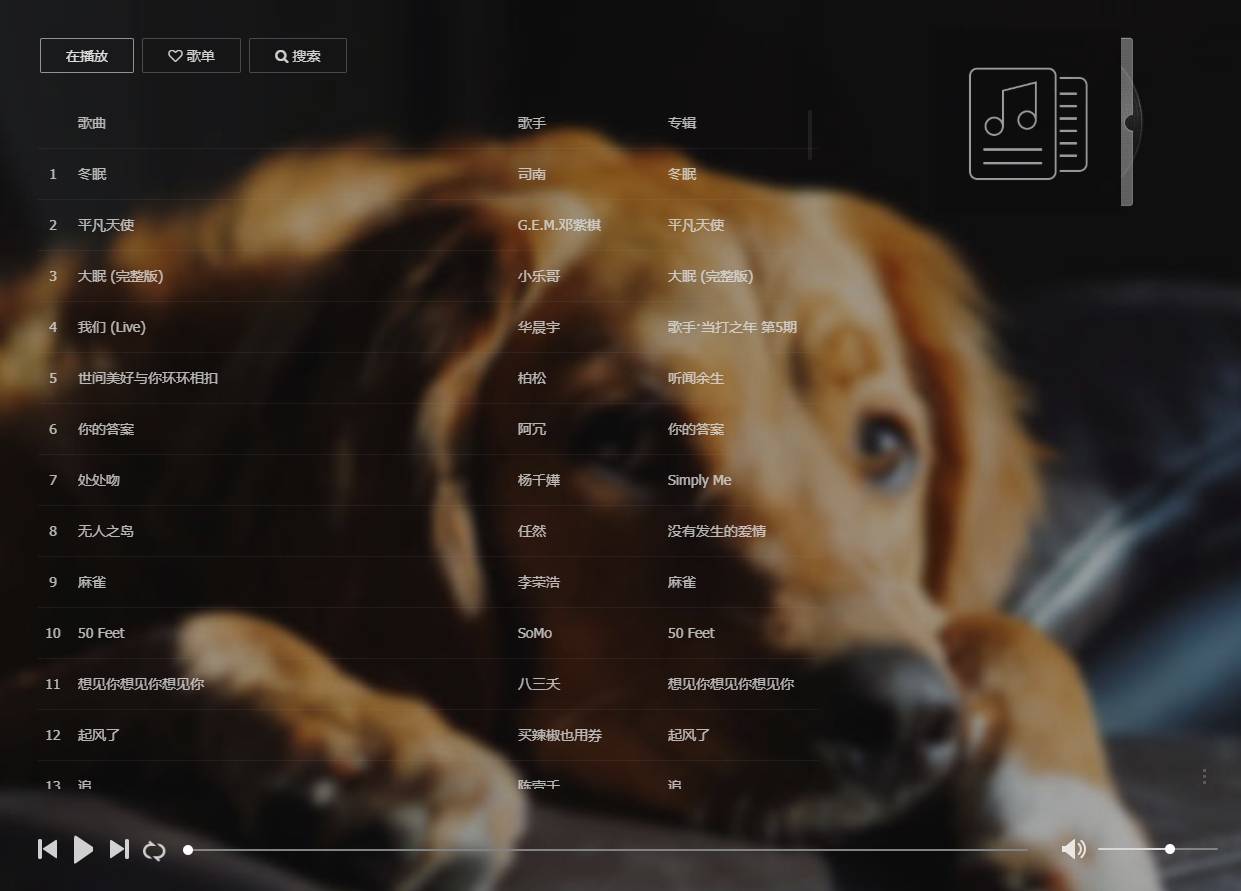Screen dimensions: 1241x891
Task: Mute audio using the speaker icon
Action: 1073,849
